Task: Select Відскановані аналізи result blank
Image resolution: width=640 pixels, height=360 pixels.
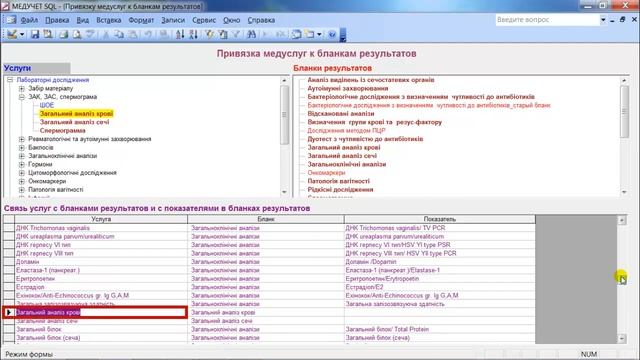Action: pos(341,114)
